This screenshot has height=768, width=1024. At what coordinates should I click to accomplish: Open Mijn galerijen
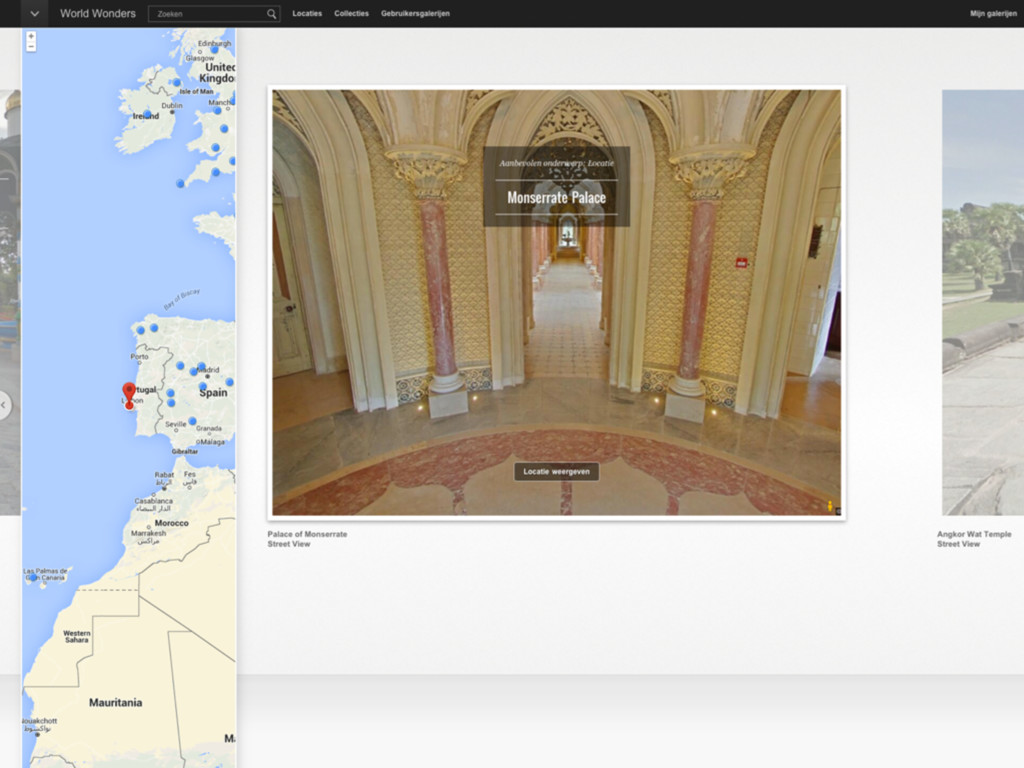point(992,14)
